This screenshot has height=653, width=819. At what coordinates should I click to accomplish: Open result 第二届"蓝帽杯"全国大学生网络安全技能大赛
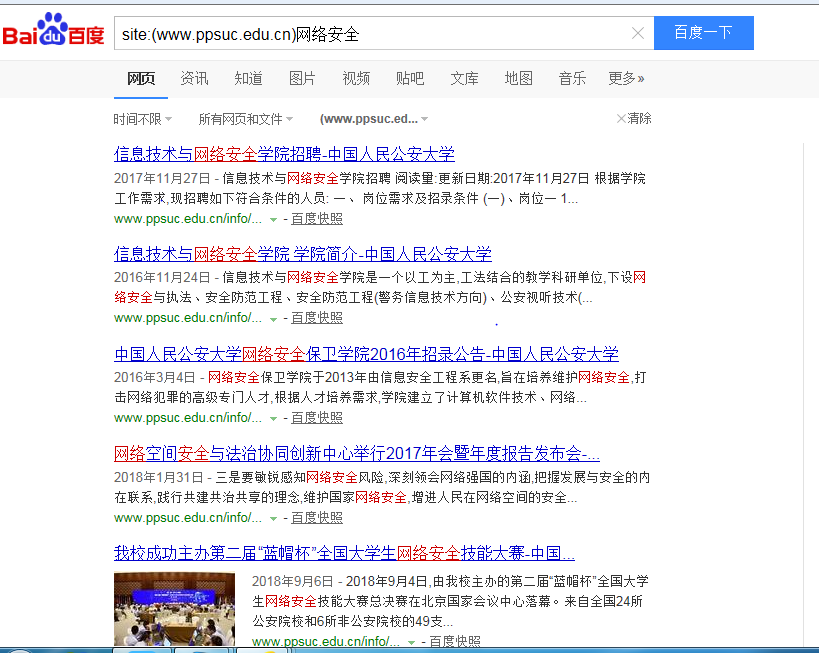[x=344, y=553]
